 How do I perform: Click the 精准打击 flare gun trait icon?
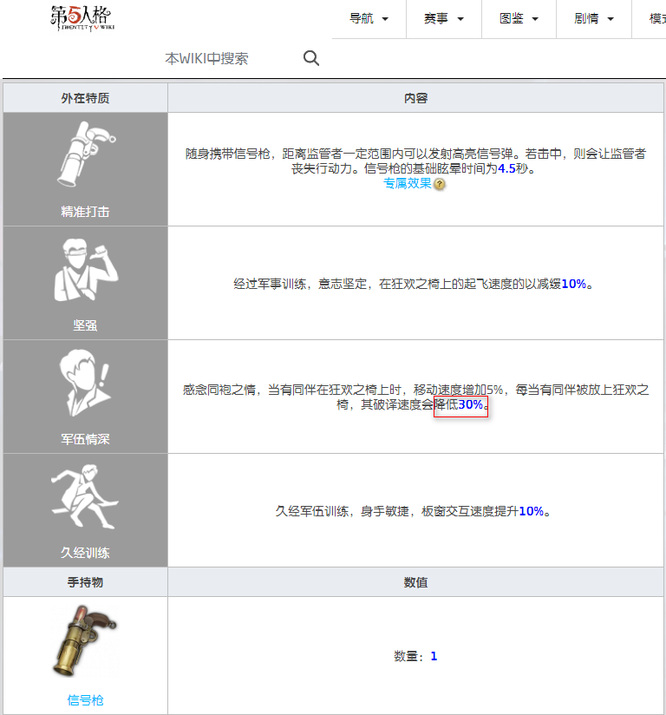pyautogui.click(x=86, y=154)
